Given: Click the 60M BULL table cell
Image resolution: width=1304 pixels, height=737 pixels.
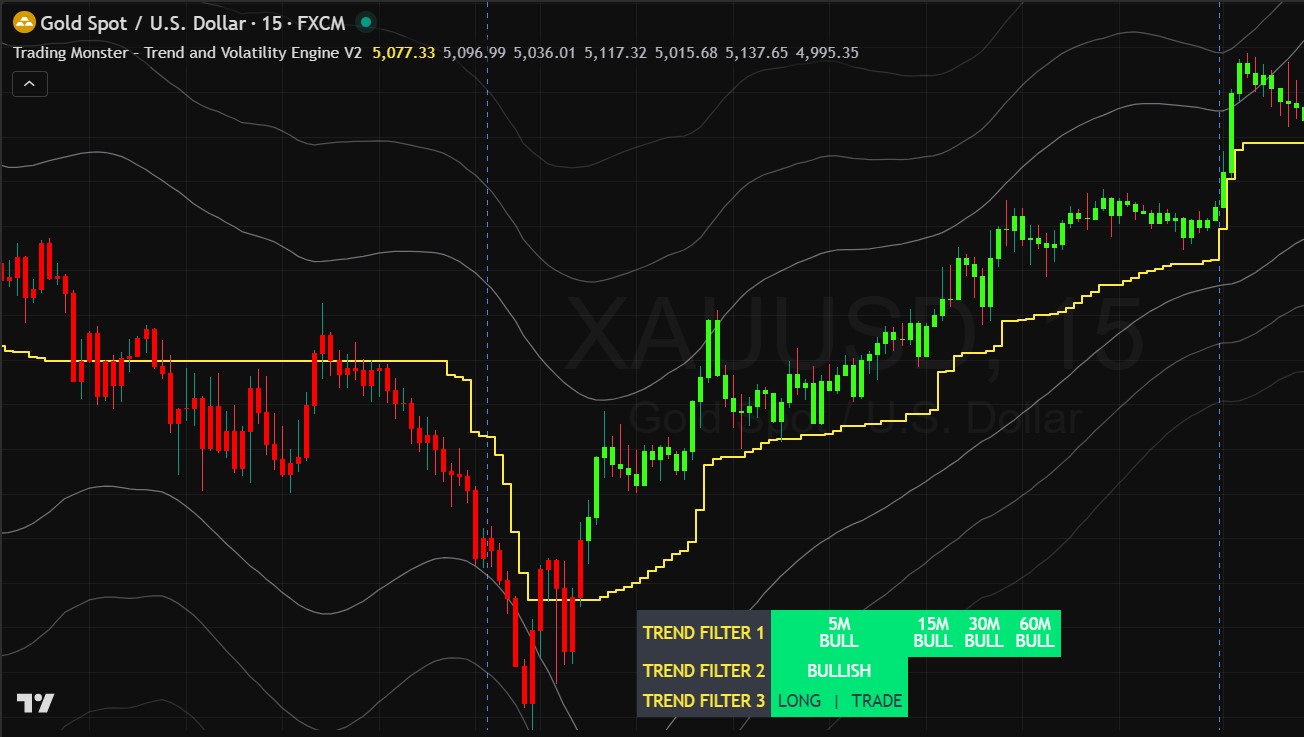Looking at the screenshot, I should click(x=1035, y=633).
